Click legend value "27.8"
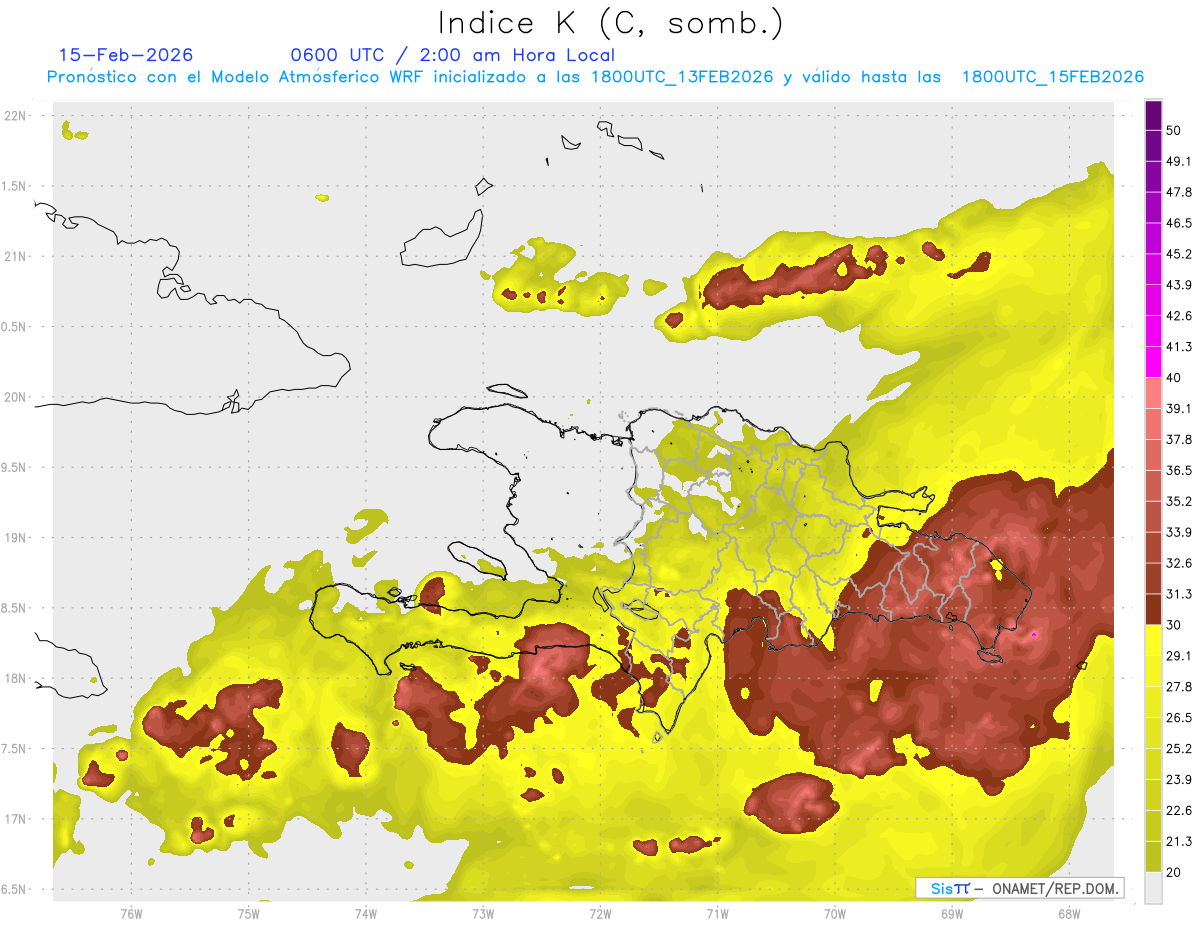 [x=1179, y=686]
